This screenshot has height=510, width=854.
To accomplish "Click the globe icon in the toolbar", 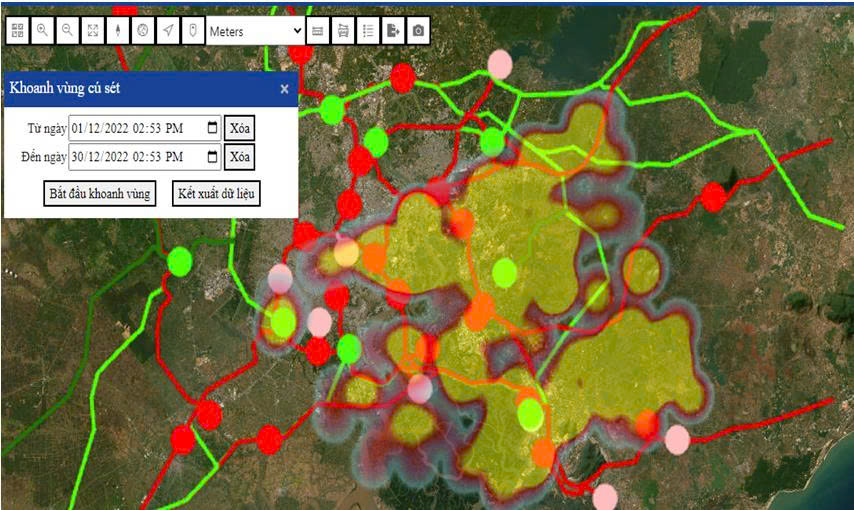I will [x=143, y=31].
